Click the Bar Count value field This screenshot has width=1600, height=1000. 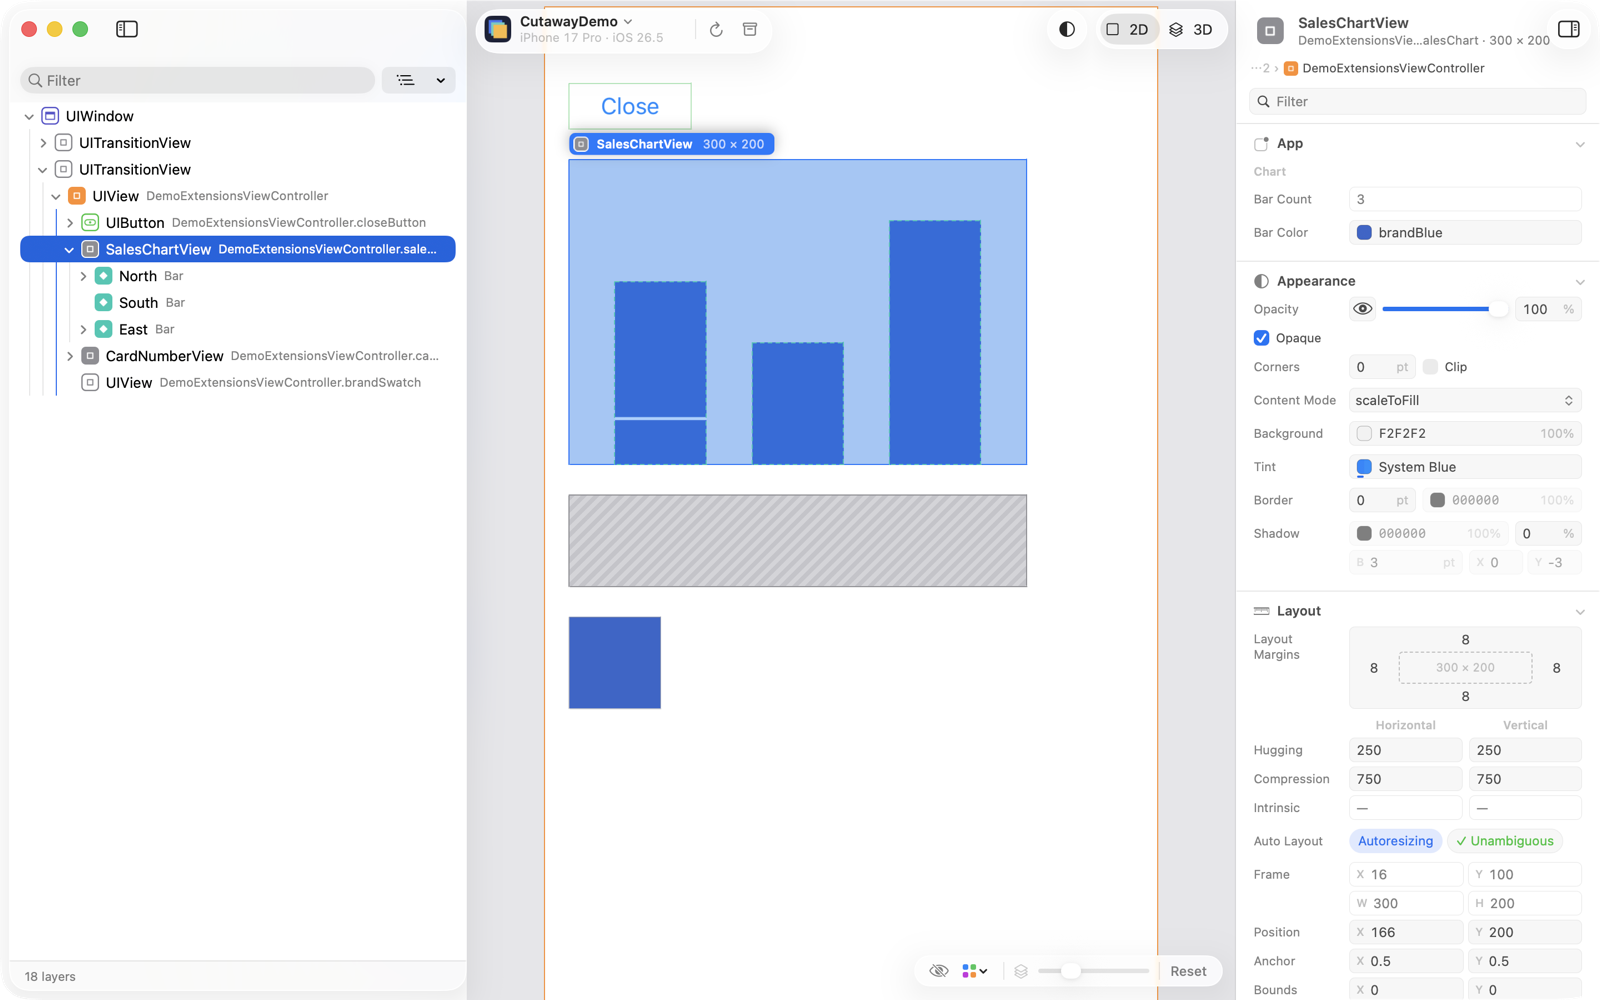tap(1465, 199)
